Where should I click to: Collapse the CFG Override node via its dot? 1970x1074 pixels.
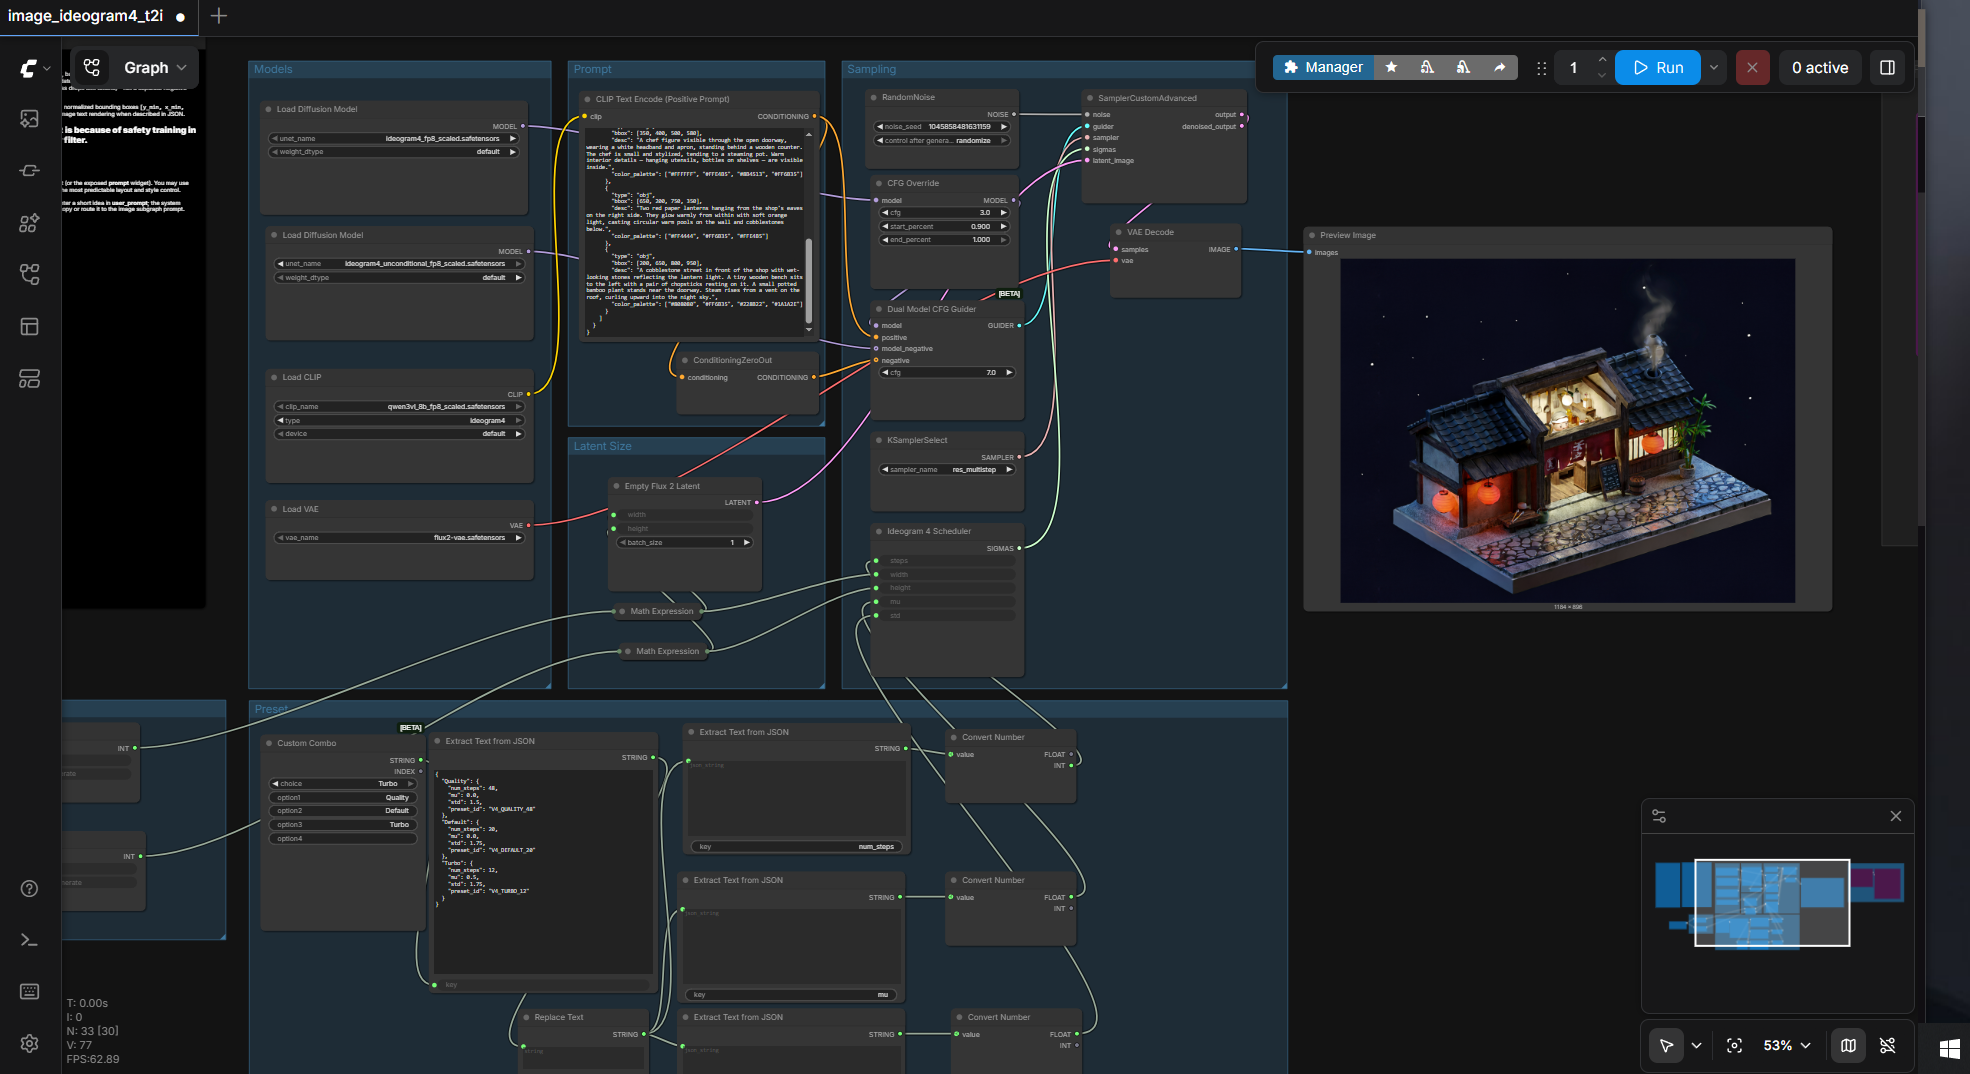click(x=878, y=183)
